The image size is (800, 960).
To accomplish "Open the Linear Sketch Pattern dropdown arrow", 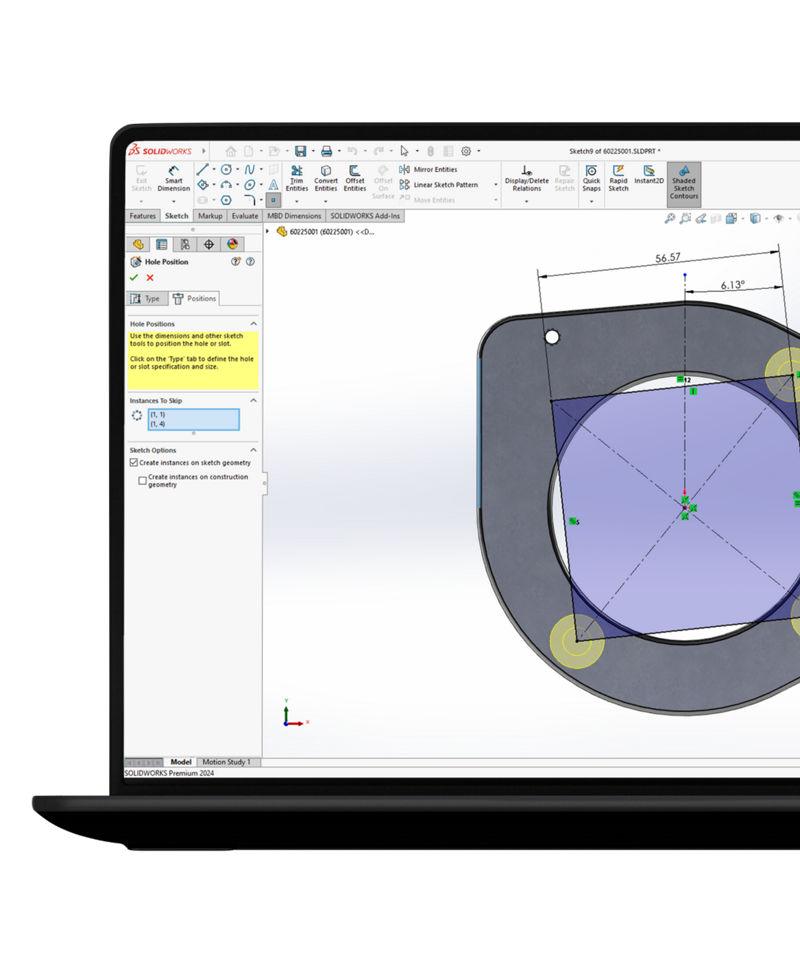I will coord(496,185).
